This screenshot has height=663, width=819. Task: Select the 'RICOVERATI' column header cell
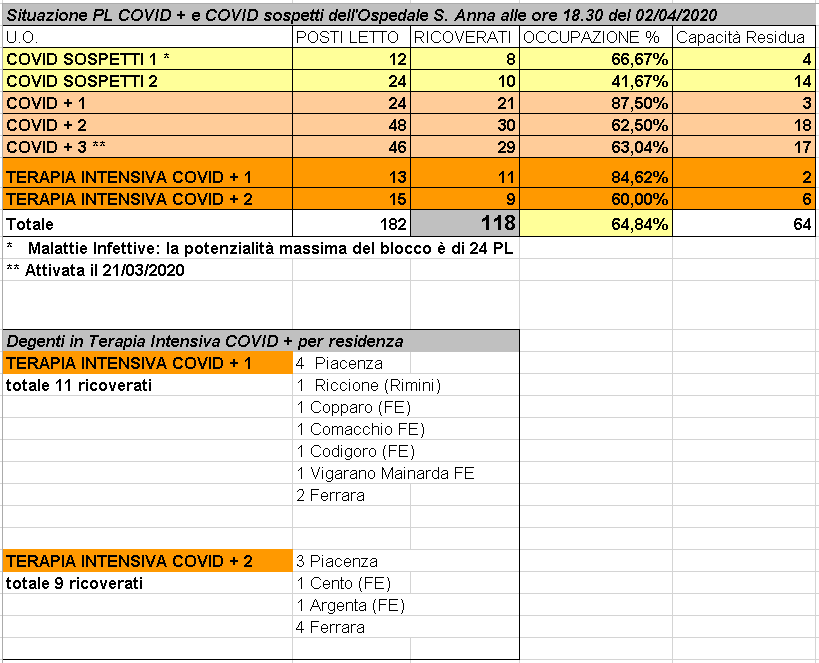[464, 37]
